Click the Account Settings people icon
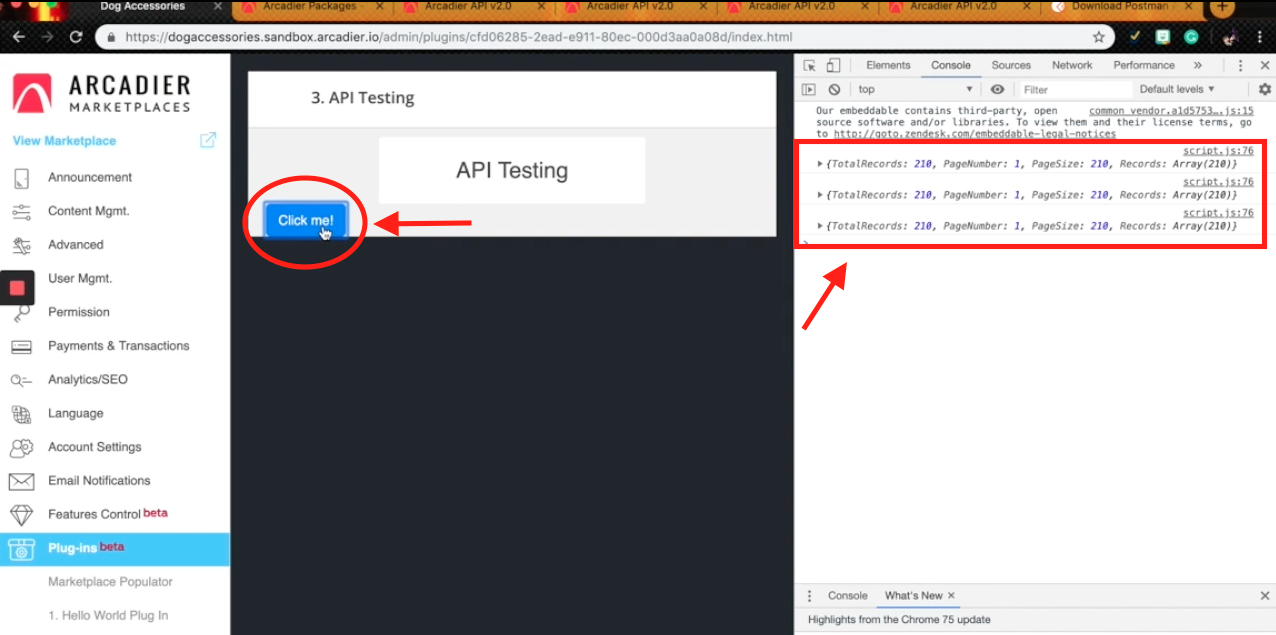This screenshot has width=1276, height=635. [x=21, y=447]
